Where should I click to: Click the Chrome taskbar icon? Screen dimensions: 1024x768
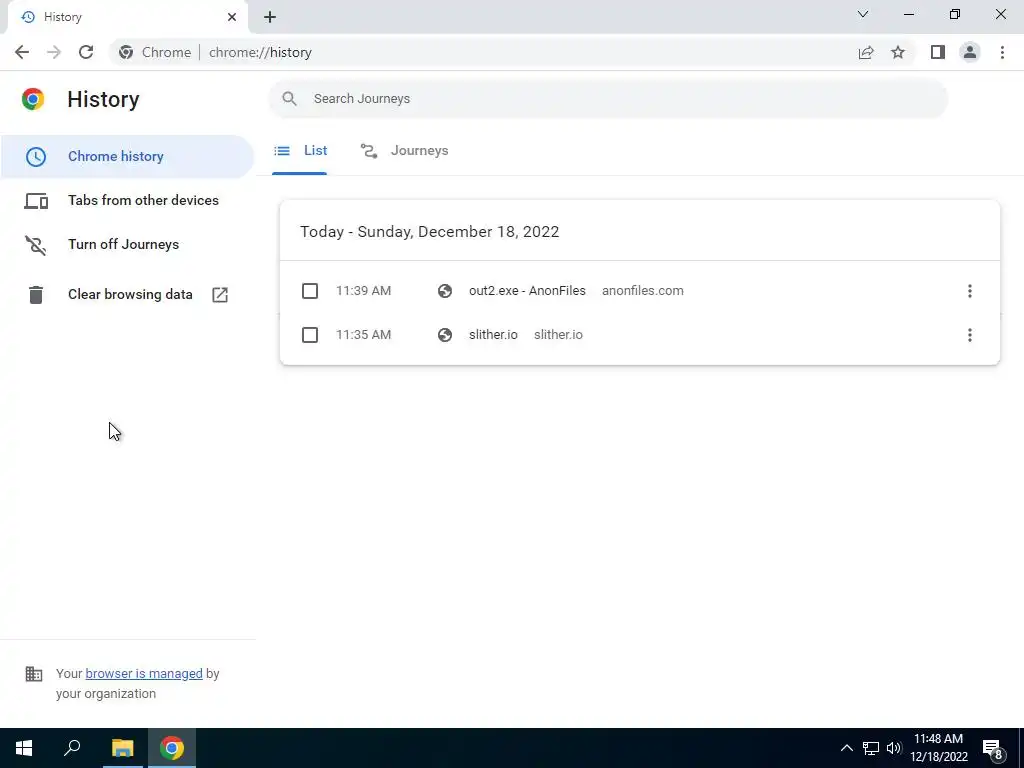pyautogui.click(x=172, y=748)
